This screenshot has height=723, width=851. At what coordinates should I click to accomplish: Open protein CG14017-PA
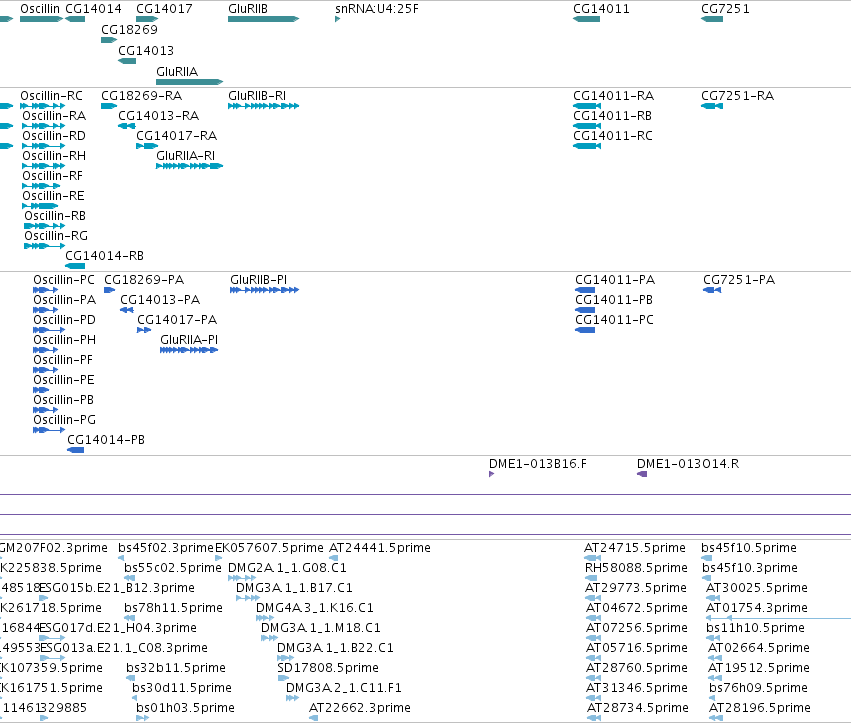pyautogui.click(x=177, y=320)
